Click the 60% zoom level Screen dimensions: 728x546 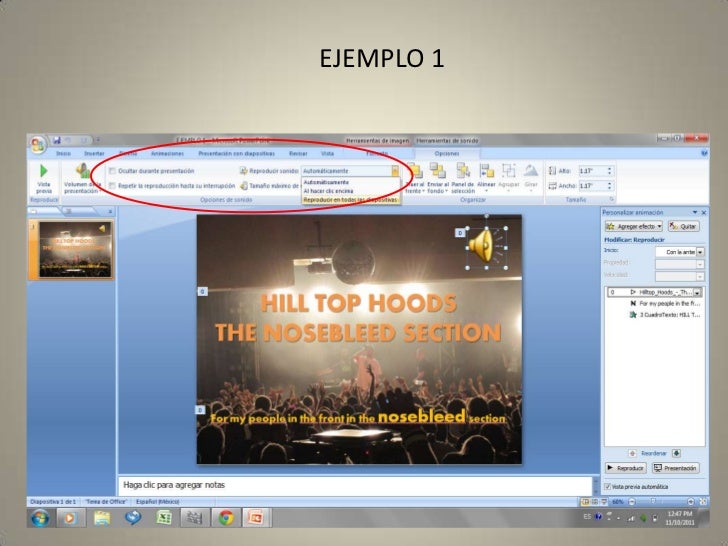pos(618,502)
